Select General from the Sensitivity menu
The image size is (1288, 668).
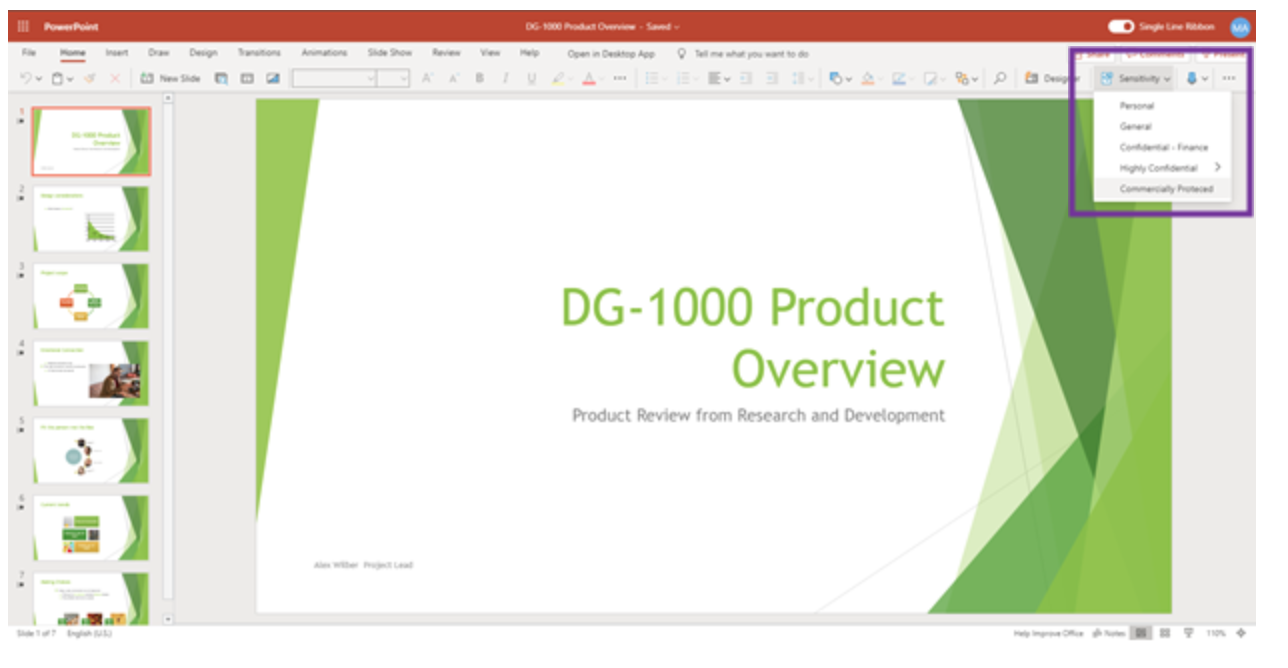[1135, 126]
